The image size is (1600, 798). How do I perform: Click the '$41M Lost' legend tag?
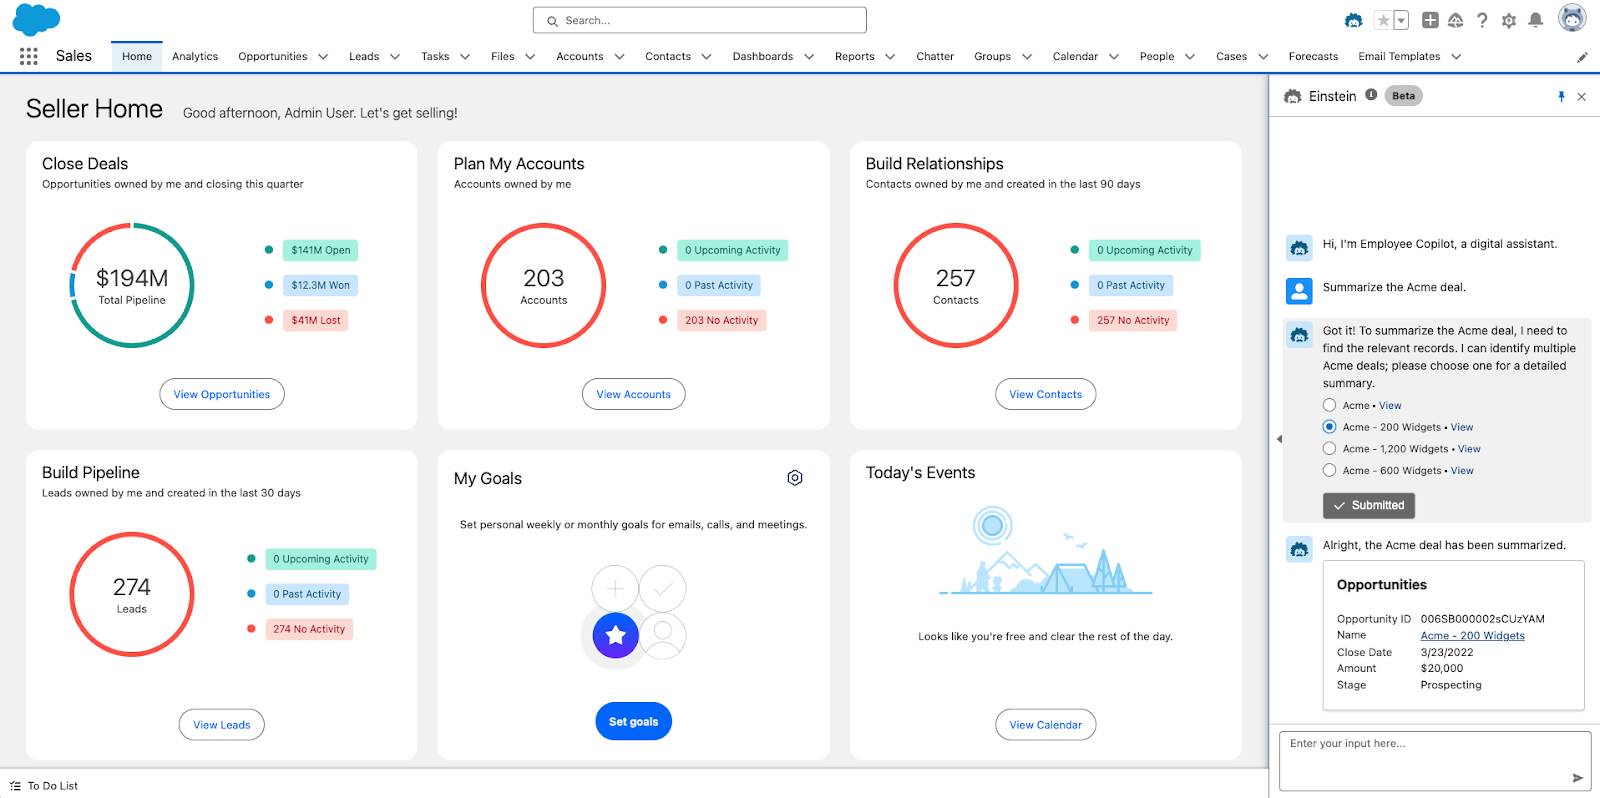(316, 320)
